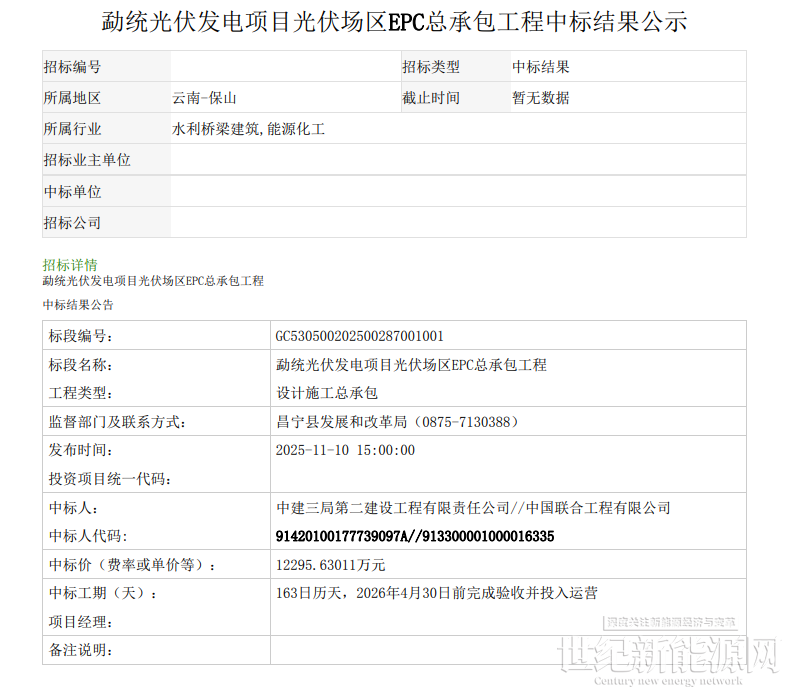
Task: Click the 水利桥梁建筑,能源化工 industry value
Action: (x=248, y=129)
